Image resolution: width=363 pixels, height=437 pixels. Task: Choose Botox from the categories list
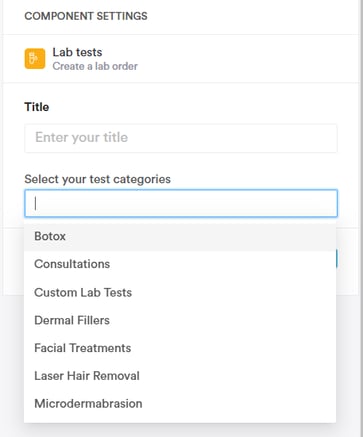point(180,236)
